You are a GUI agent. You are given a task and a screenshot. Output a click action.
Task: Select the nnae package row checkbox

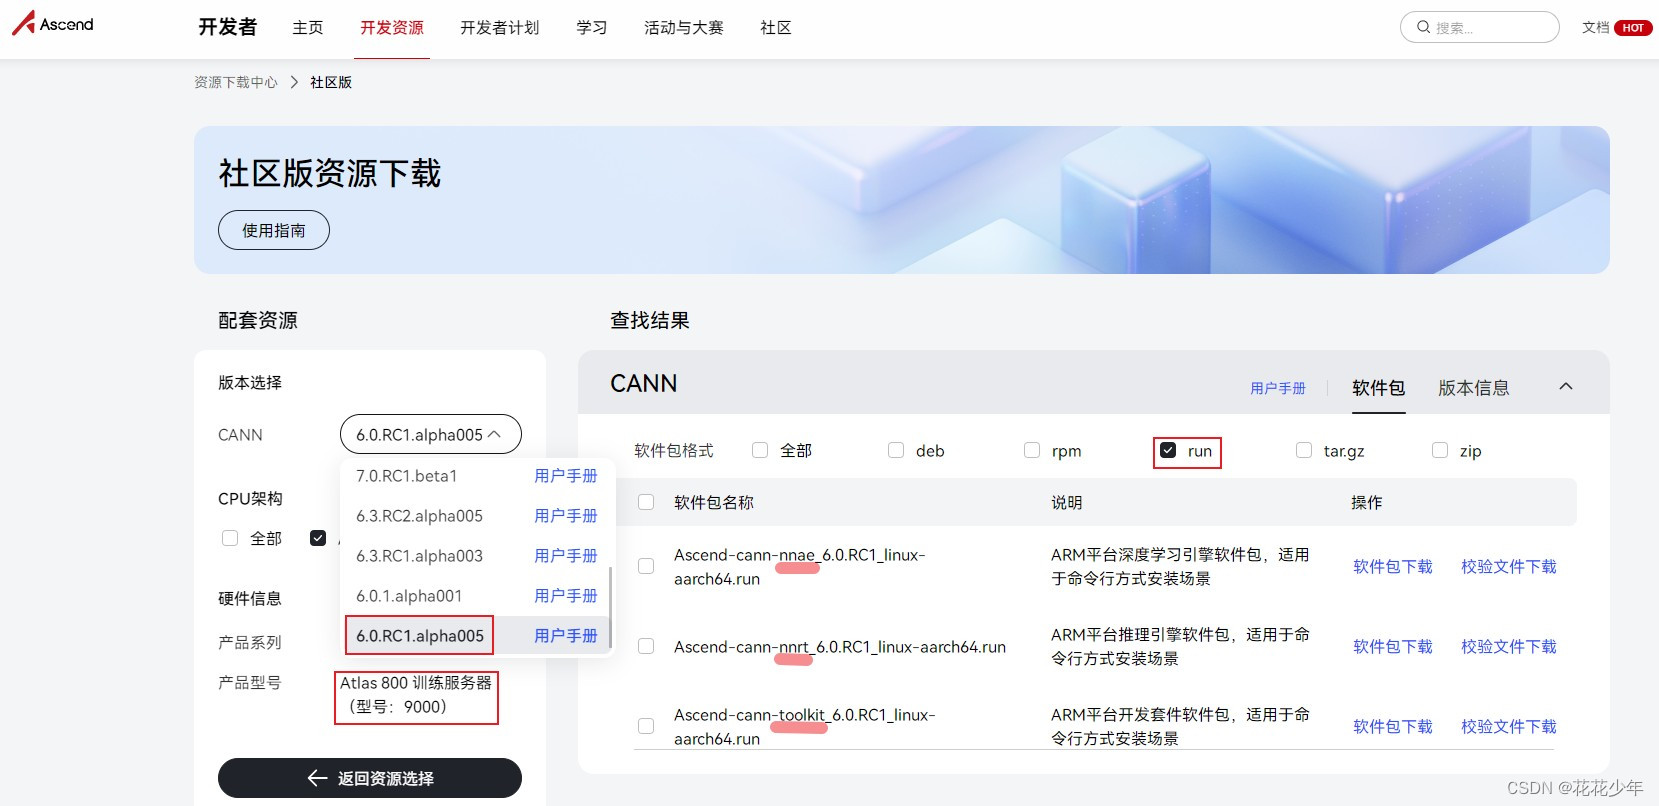(x=646, y=566)
